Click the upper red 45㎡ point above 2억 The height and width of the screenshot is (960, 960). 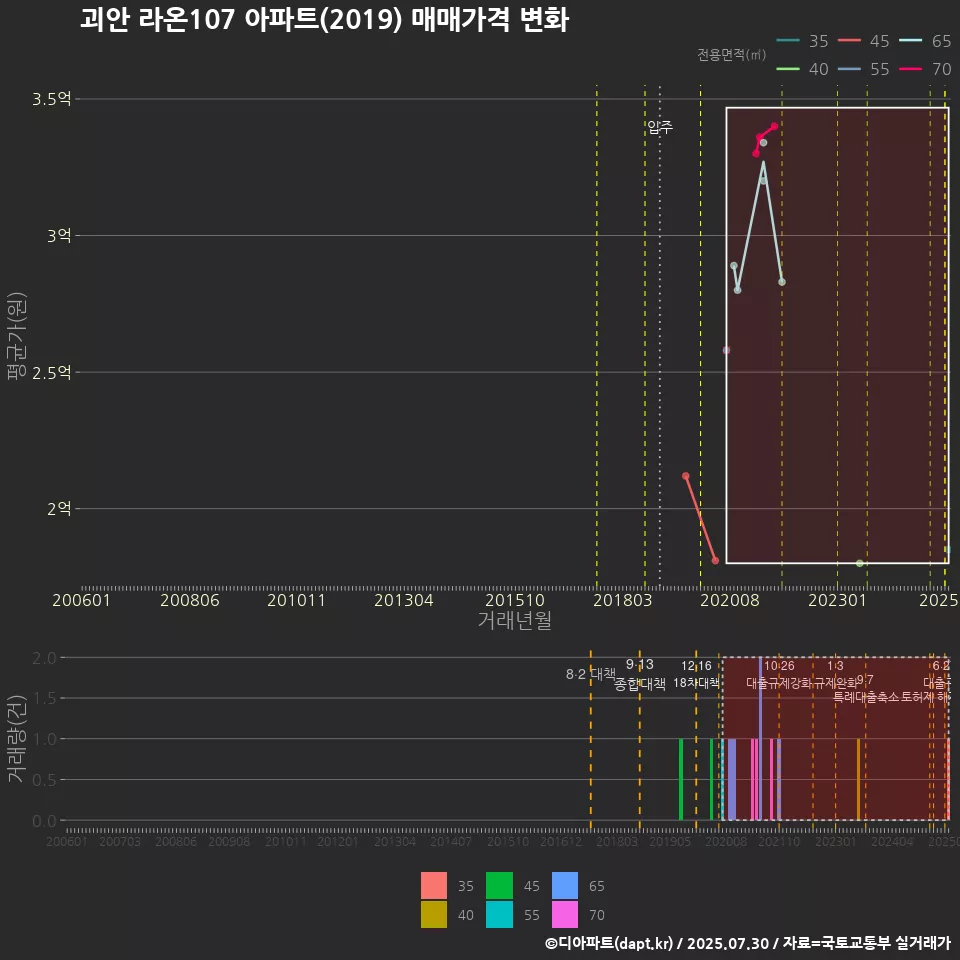[686, 476]
